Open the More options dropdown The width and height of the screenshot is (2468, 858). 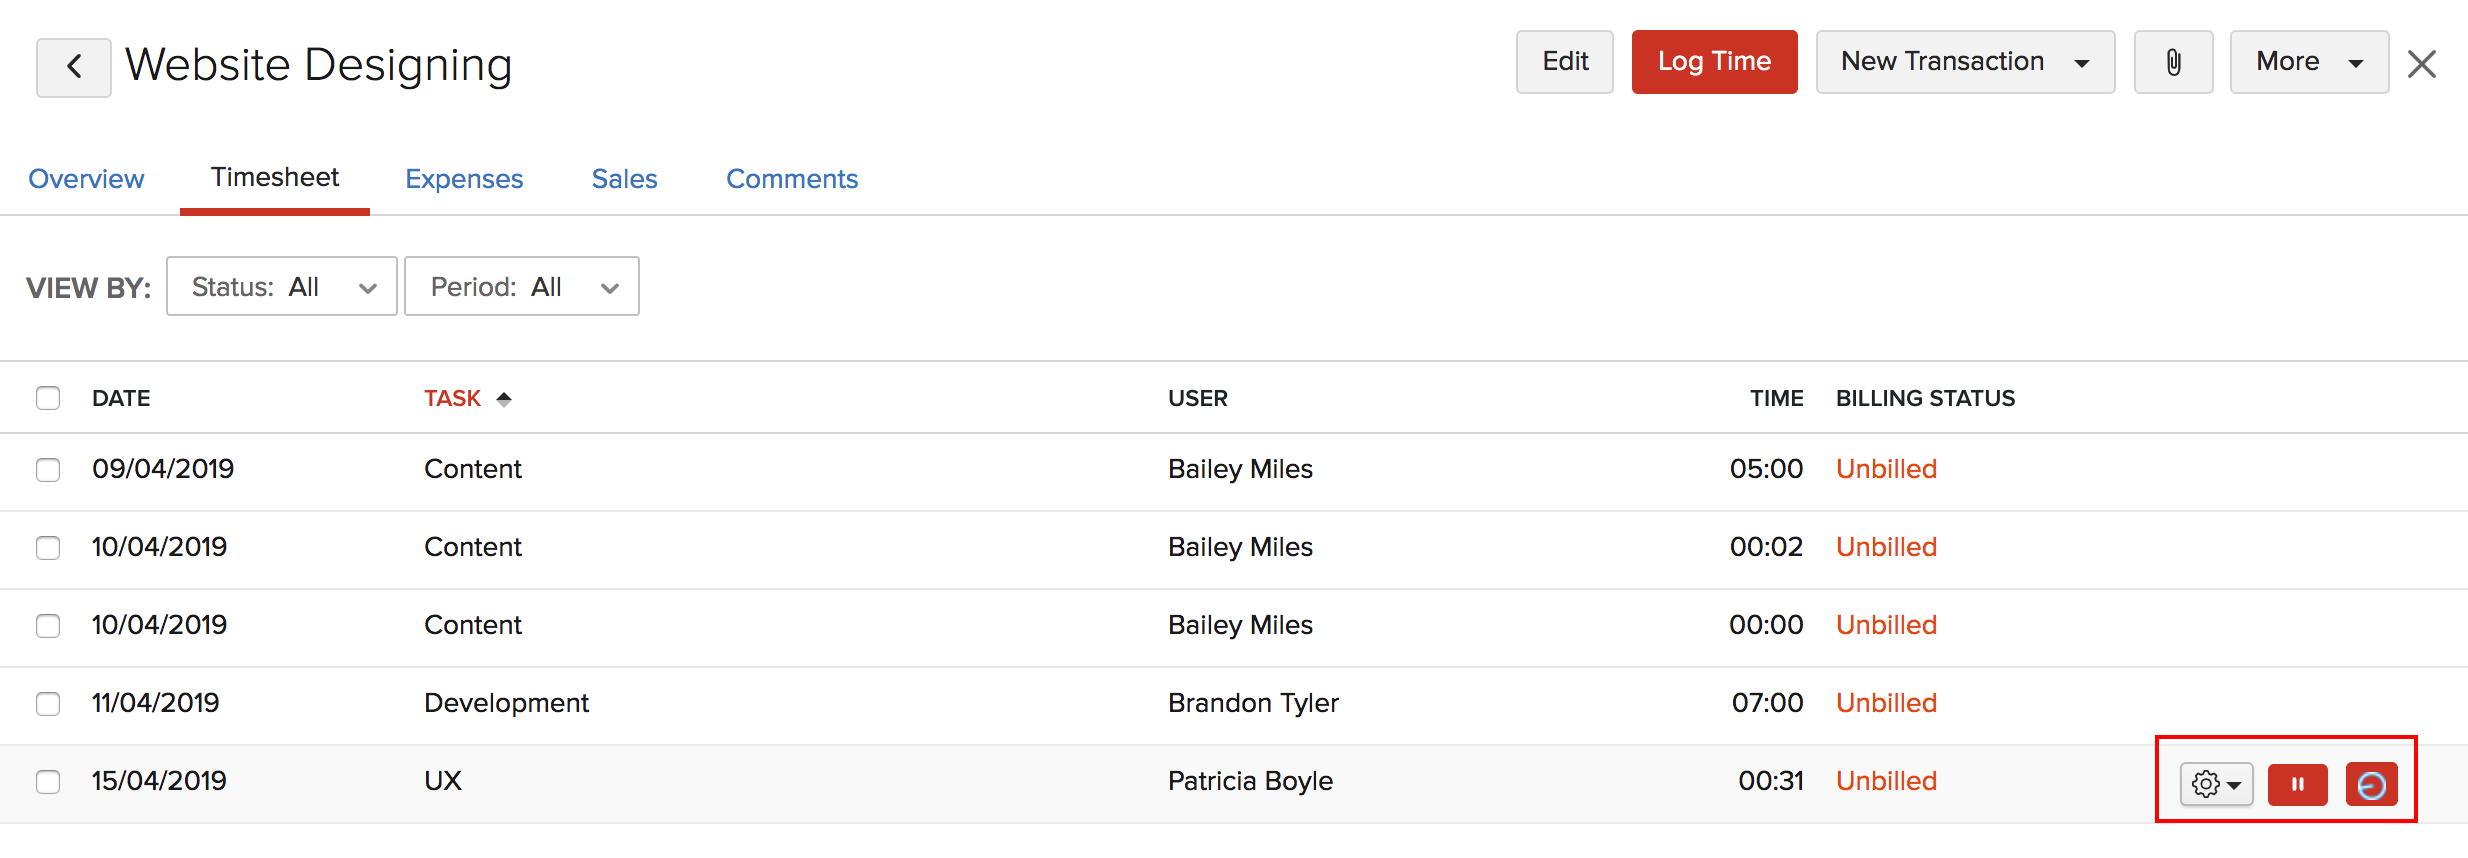point(2308,62)
